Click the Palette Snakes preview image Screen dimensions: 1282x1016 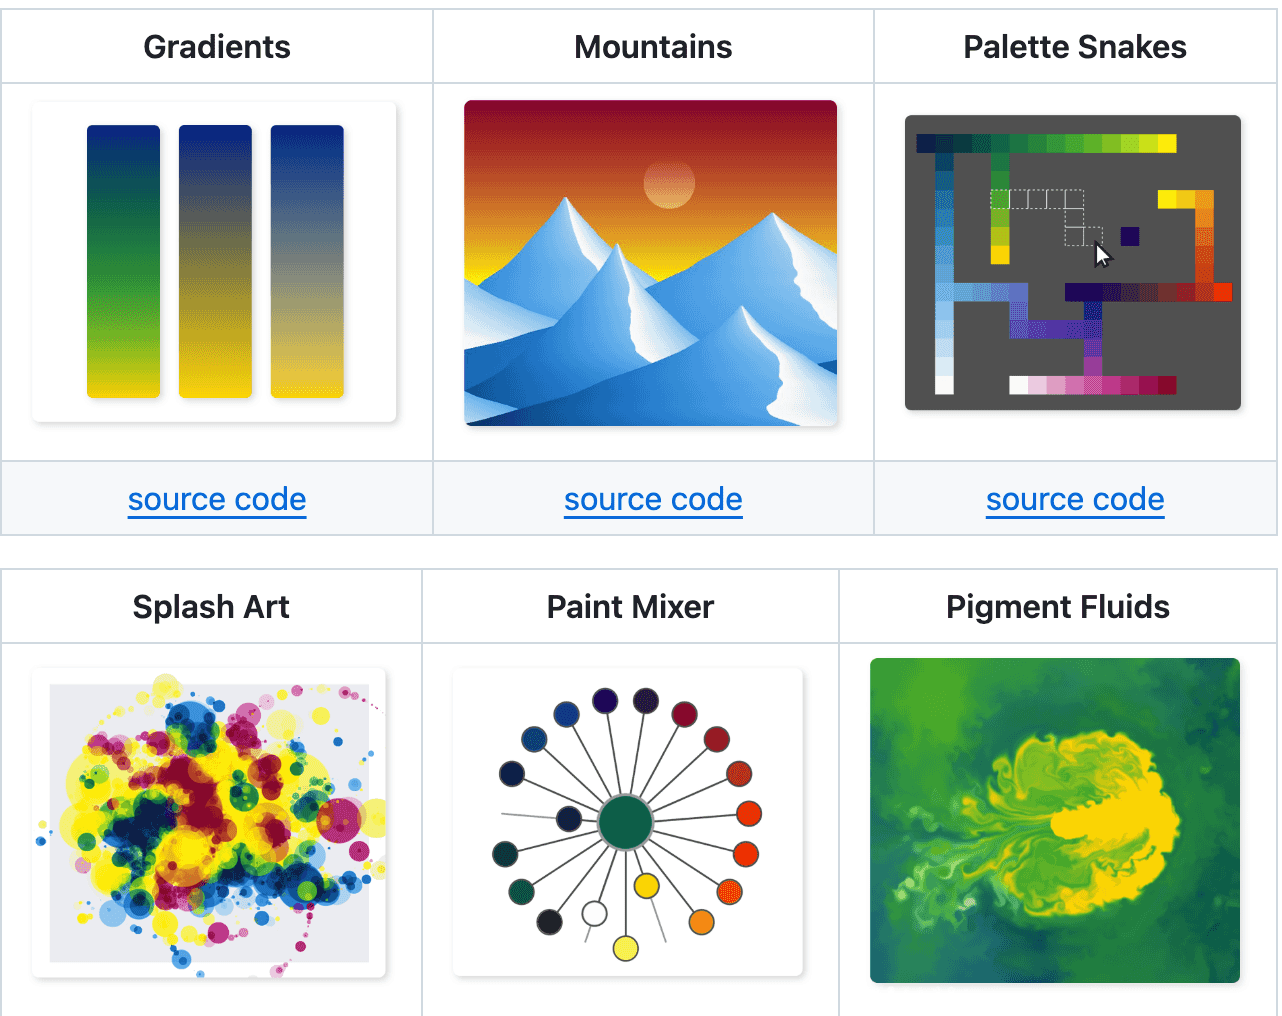tap(1072, 262)
